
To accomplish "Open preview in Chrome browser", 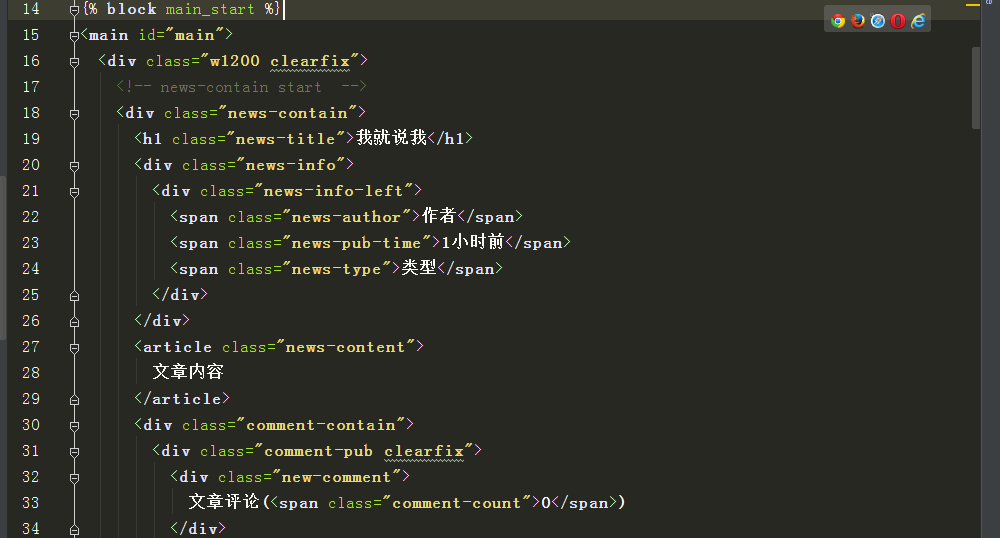I will (838, 21).
